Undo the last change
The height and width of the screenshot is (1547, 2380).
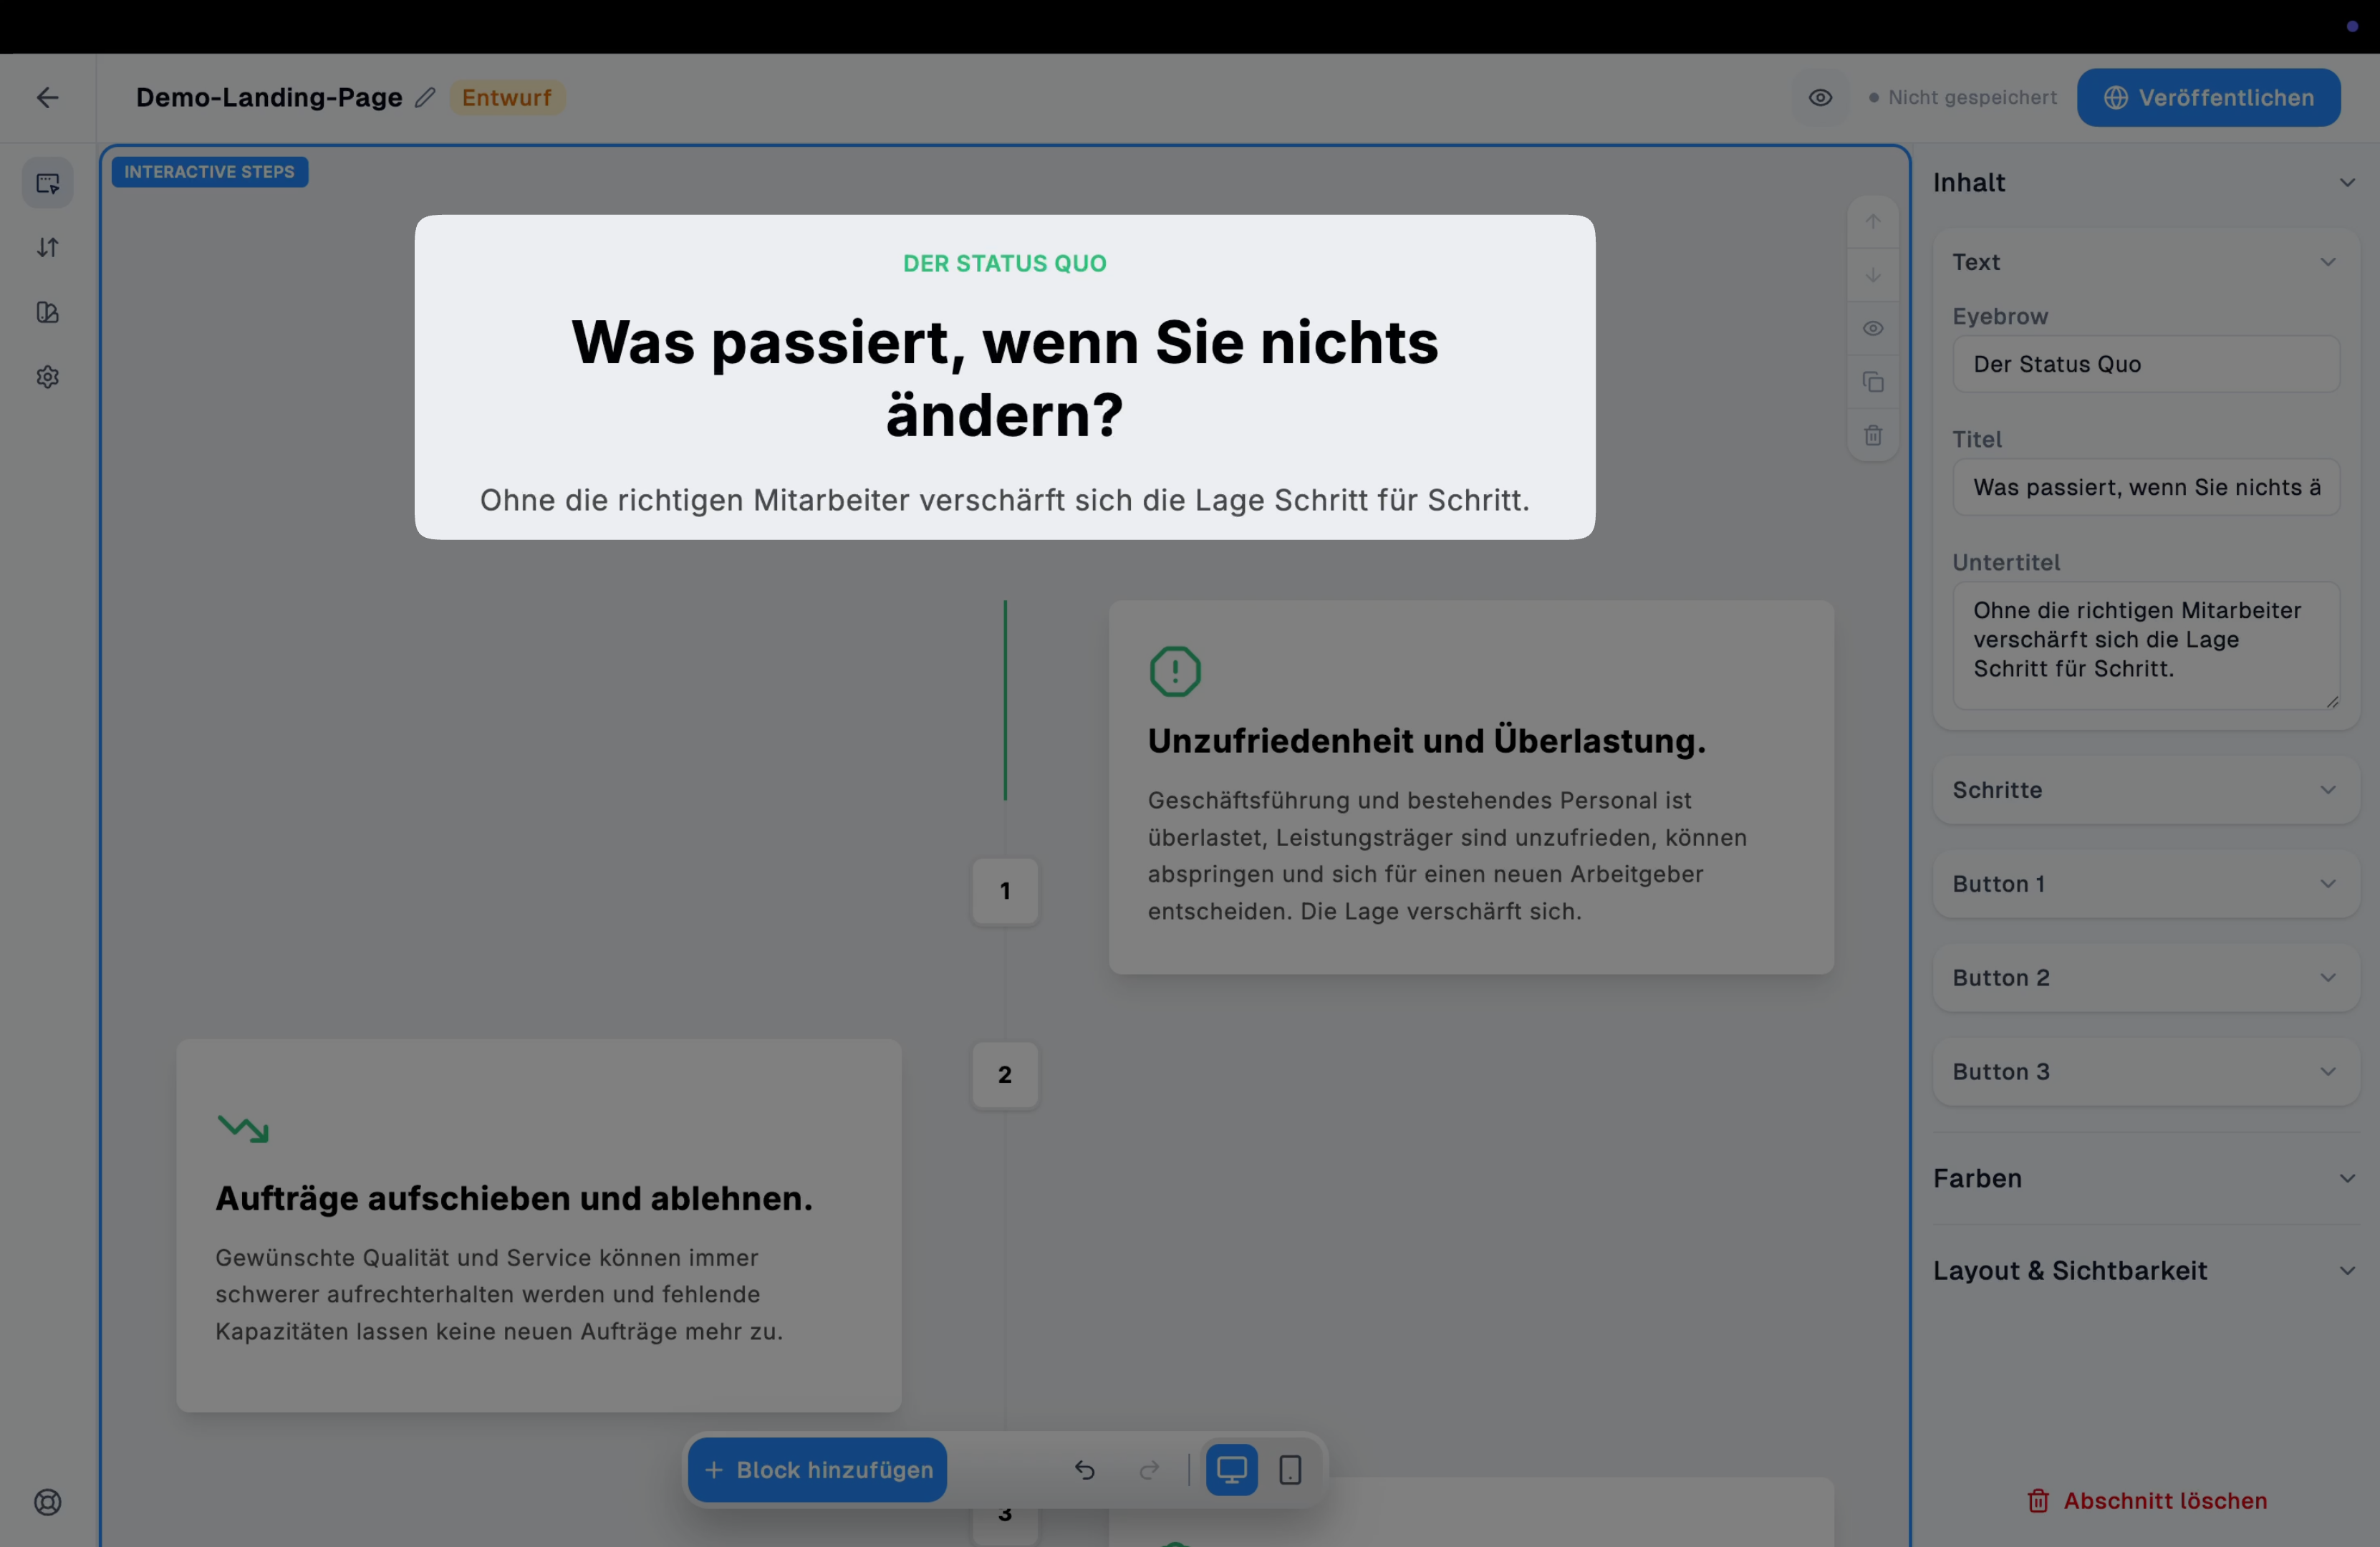1084,1469
